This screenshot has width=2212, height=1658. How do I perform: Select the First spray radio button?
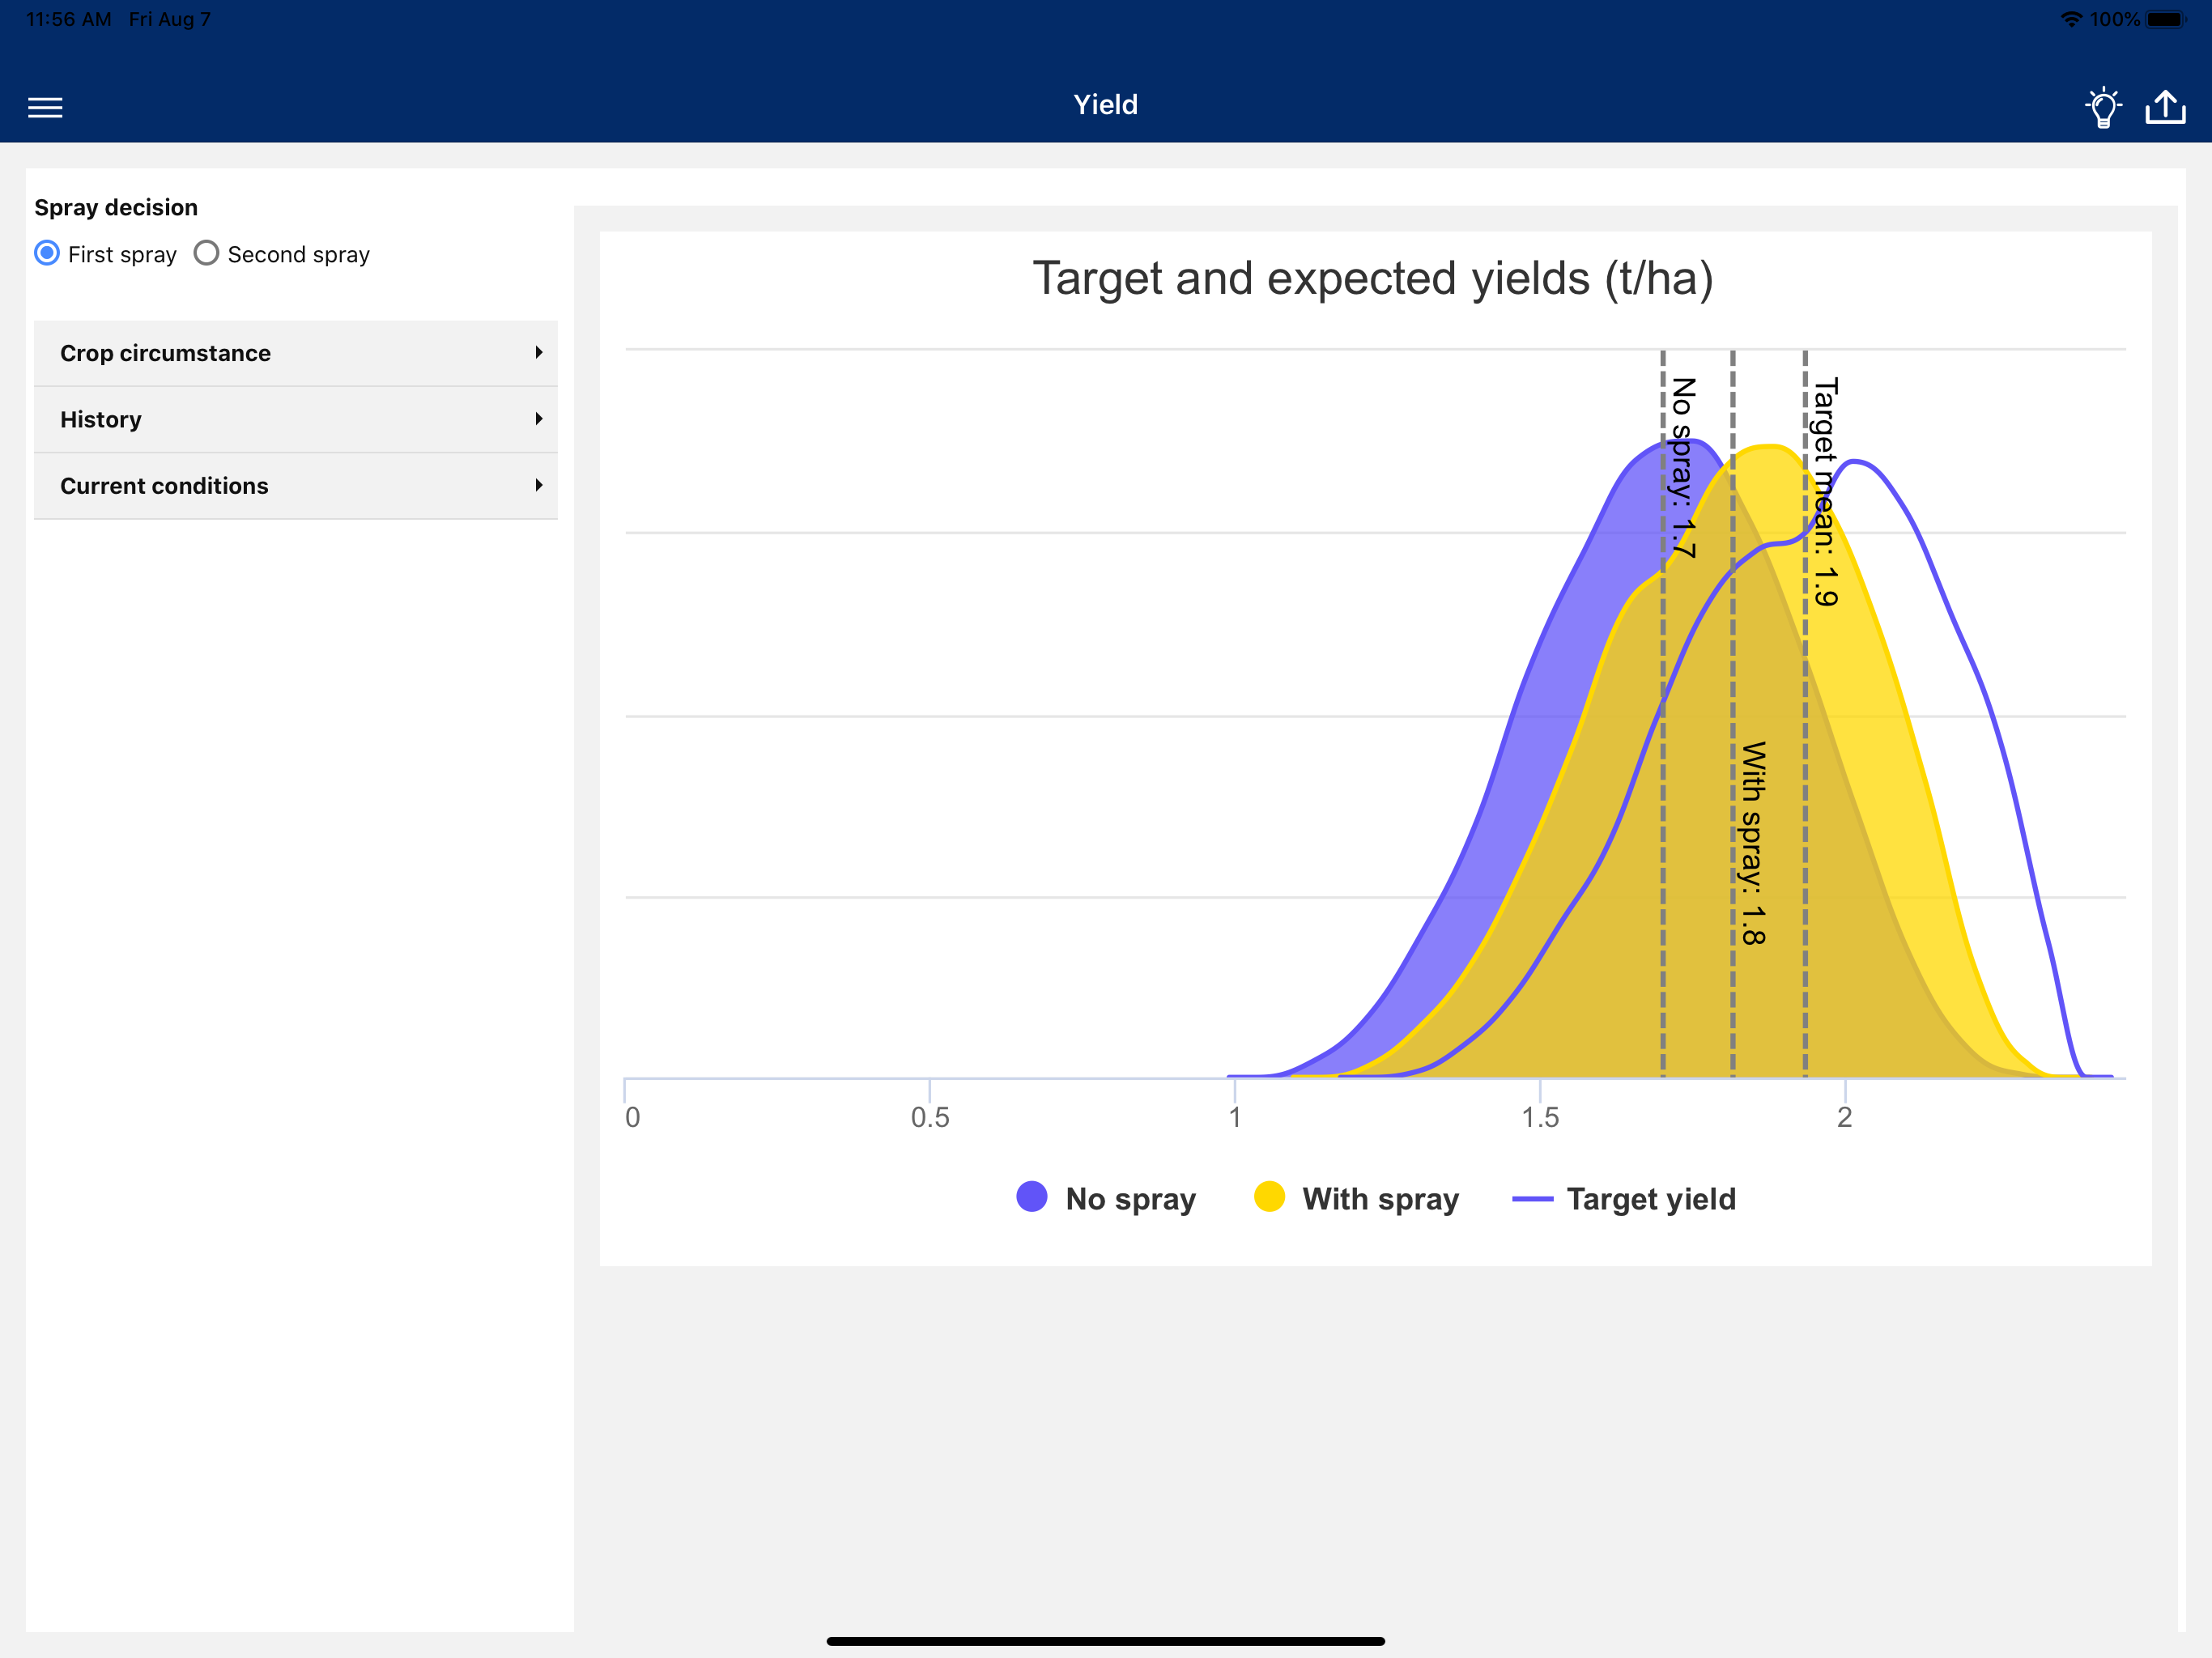click(47, 253)
